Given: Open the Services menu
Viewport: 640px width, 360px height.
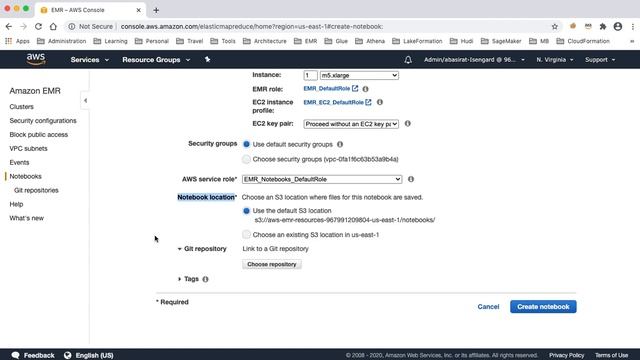Looking at the screenshot, I should (89, 60).
